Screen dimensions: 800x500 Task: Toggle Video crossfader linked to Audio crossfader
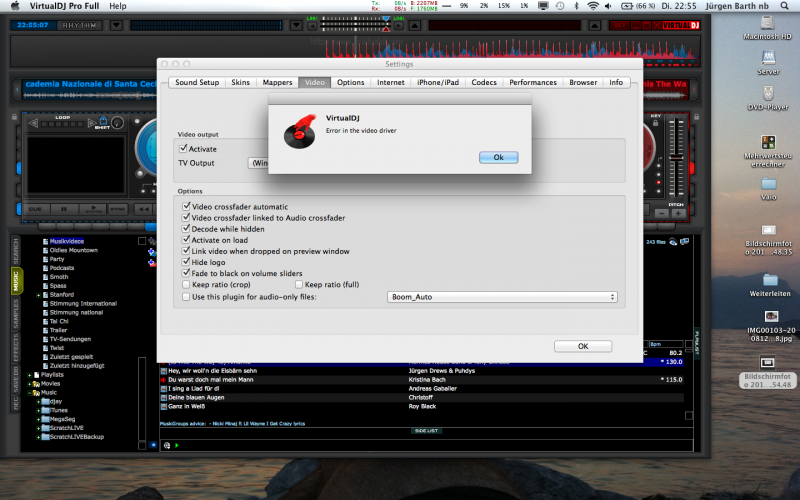[186, 217]
